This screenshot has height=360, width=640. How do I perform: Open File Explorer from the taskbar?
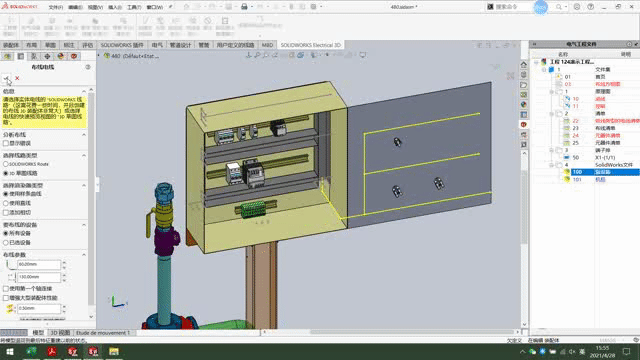tap(113, 351)
